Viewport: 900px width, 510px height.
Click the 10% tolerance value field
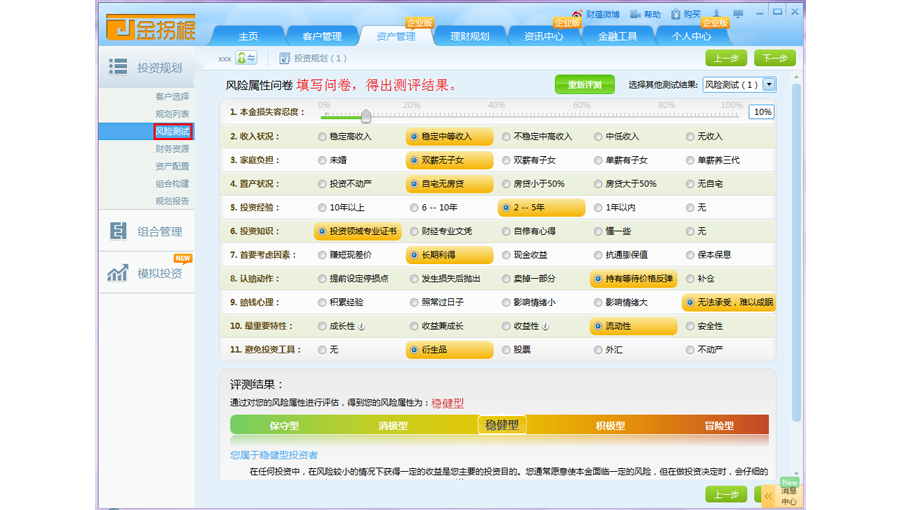coord(761,112)
